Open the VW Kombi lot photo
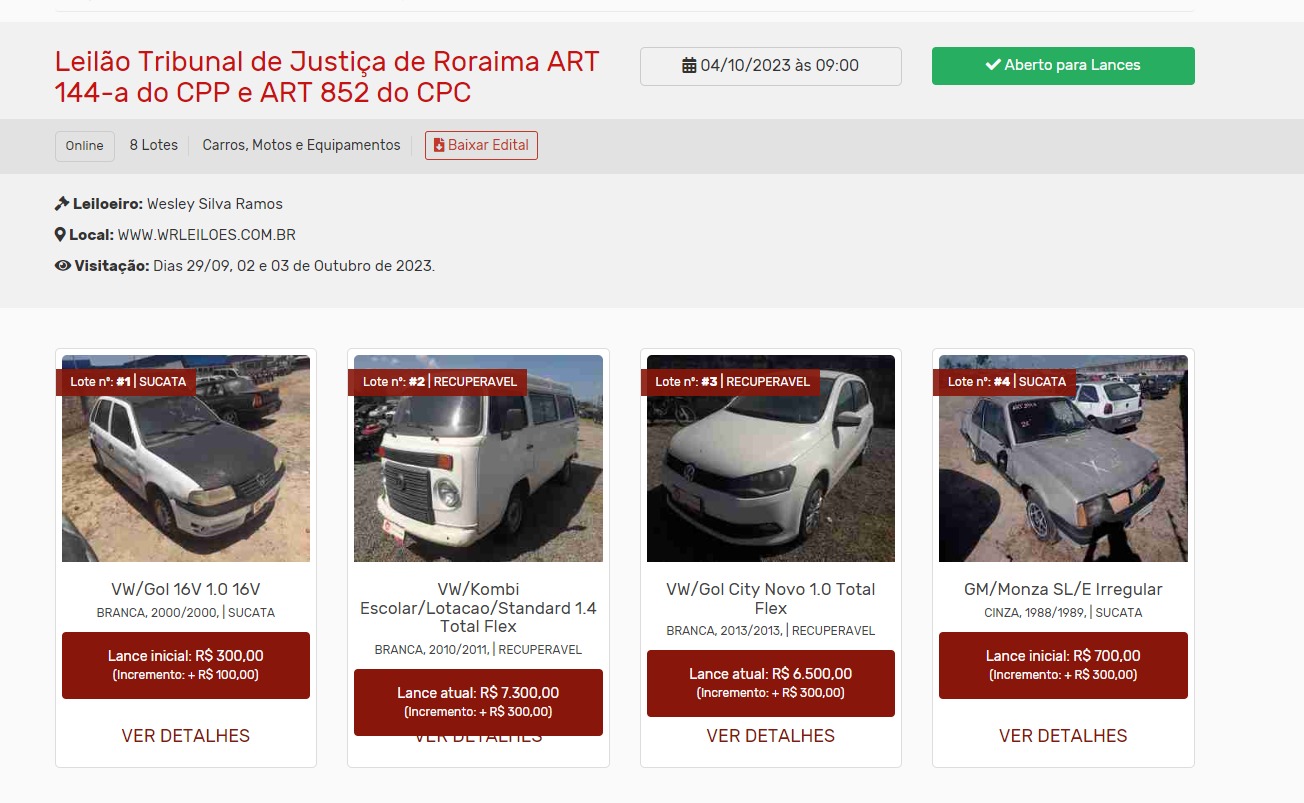Screen dimensions: 1304x803 [x=478, y=459]
